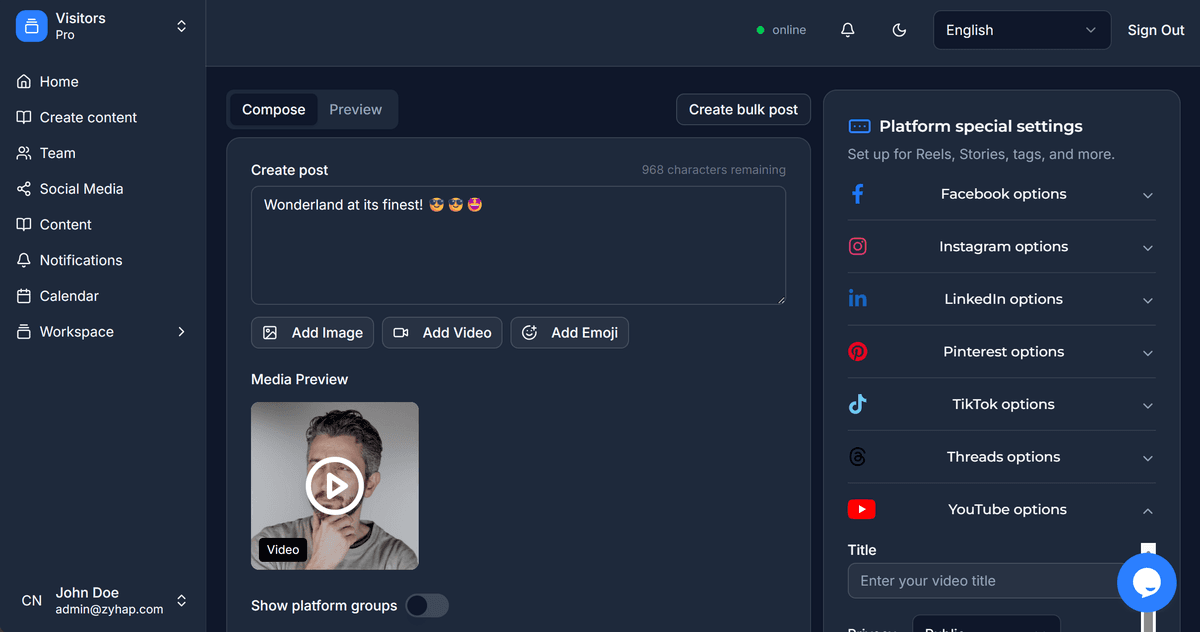
Task: Click the TikTok logo icon
Action: point(858,404)
